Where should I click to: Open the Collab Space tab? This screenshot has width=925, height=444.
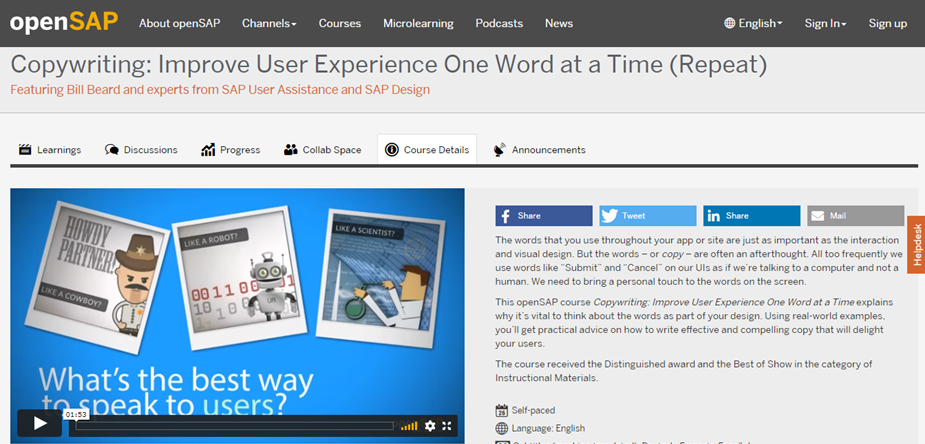323,150
